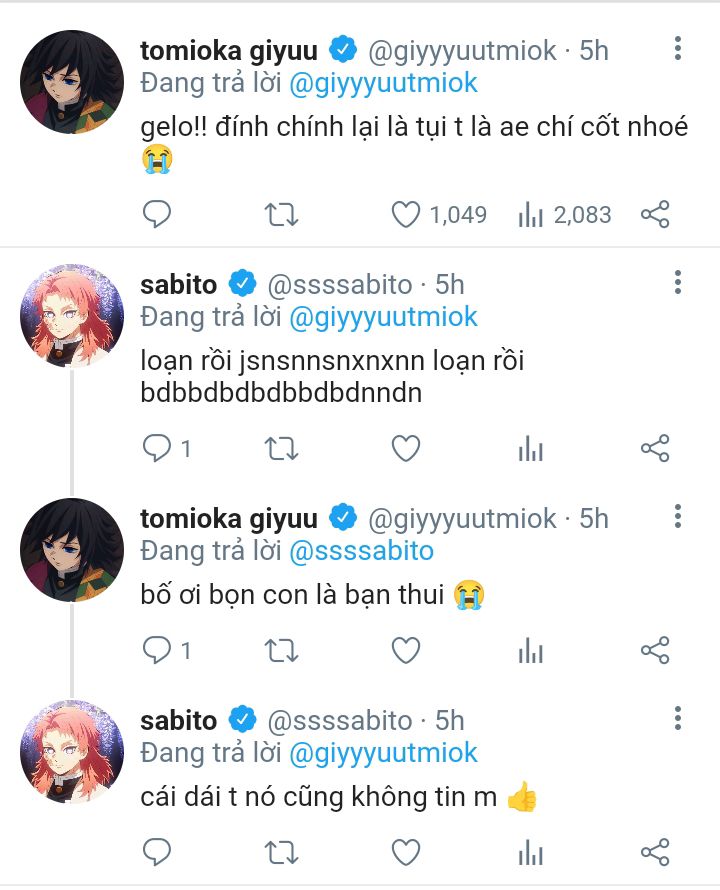Open @ssssabito mention link in giyuu's reply
This screenshot has width=720, height=890.
point(361,551)
